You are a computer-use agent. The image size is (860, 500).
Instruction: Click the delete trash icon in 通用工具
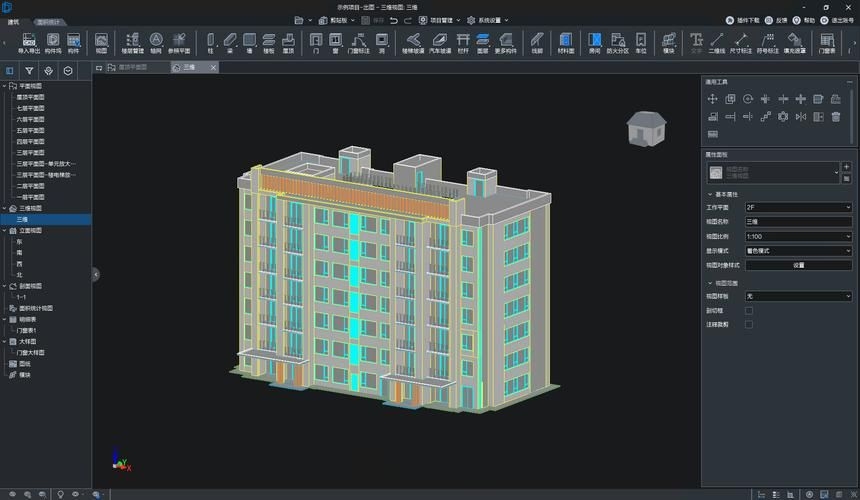click(x=835, y=116)
